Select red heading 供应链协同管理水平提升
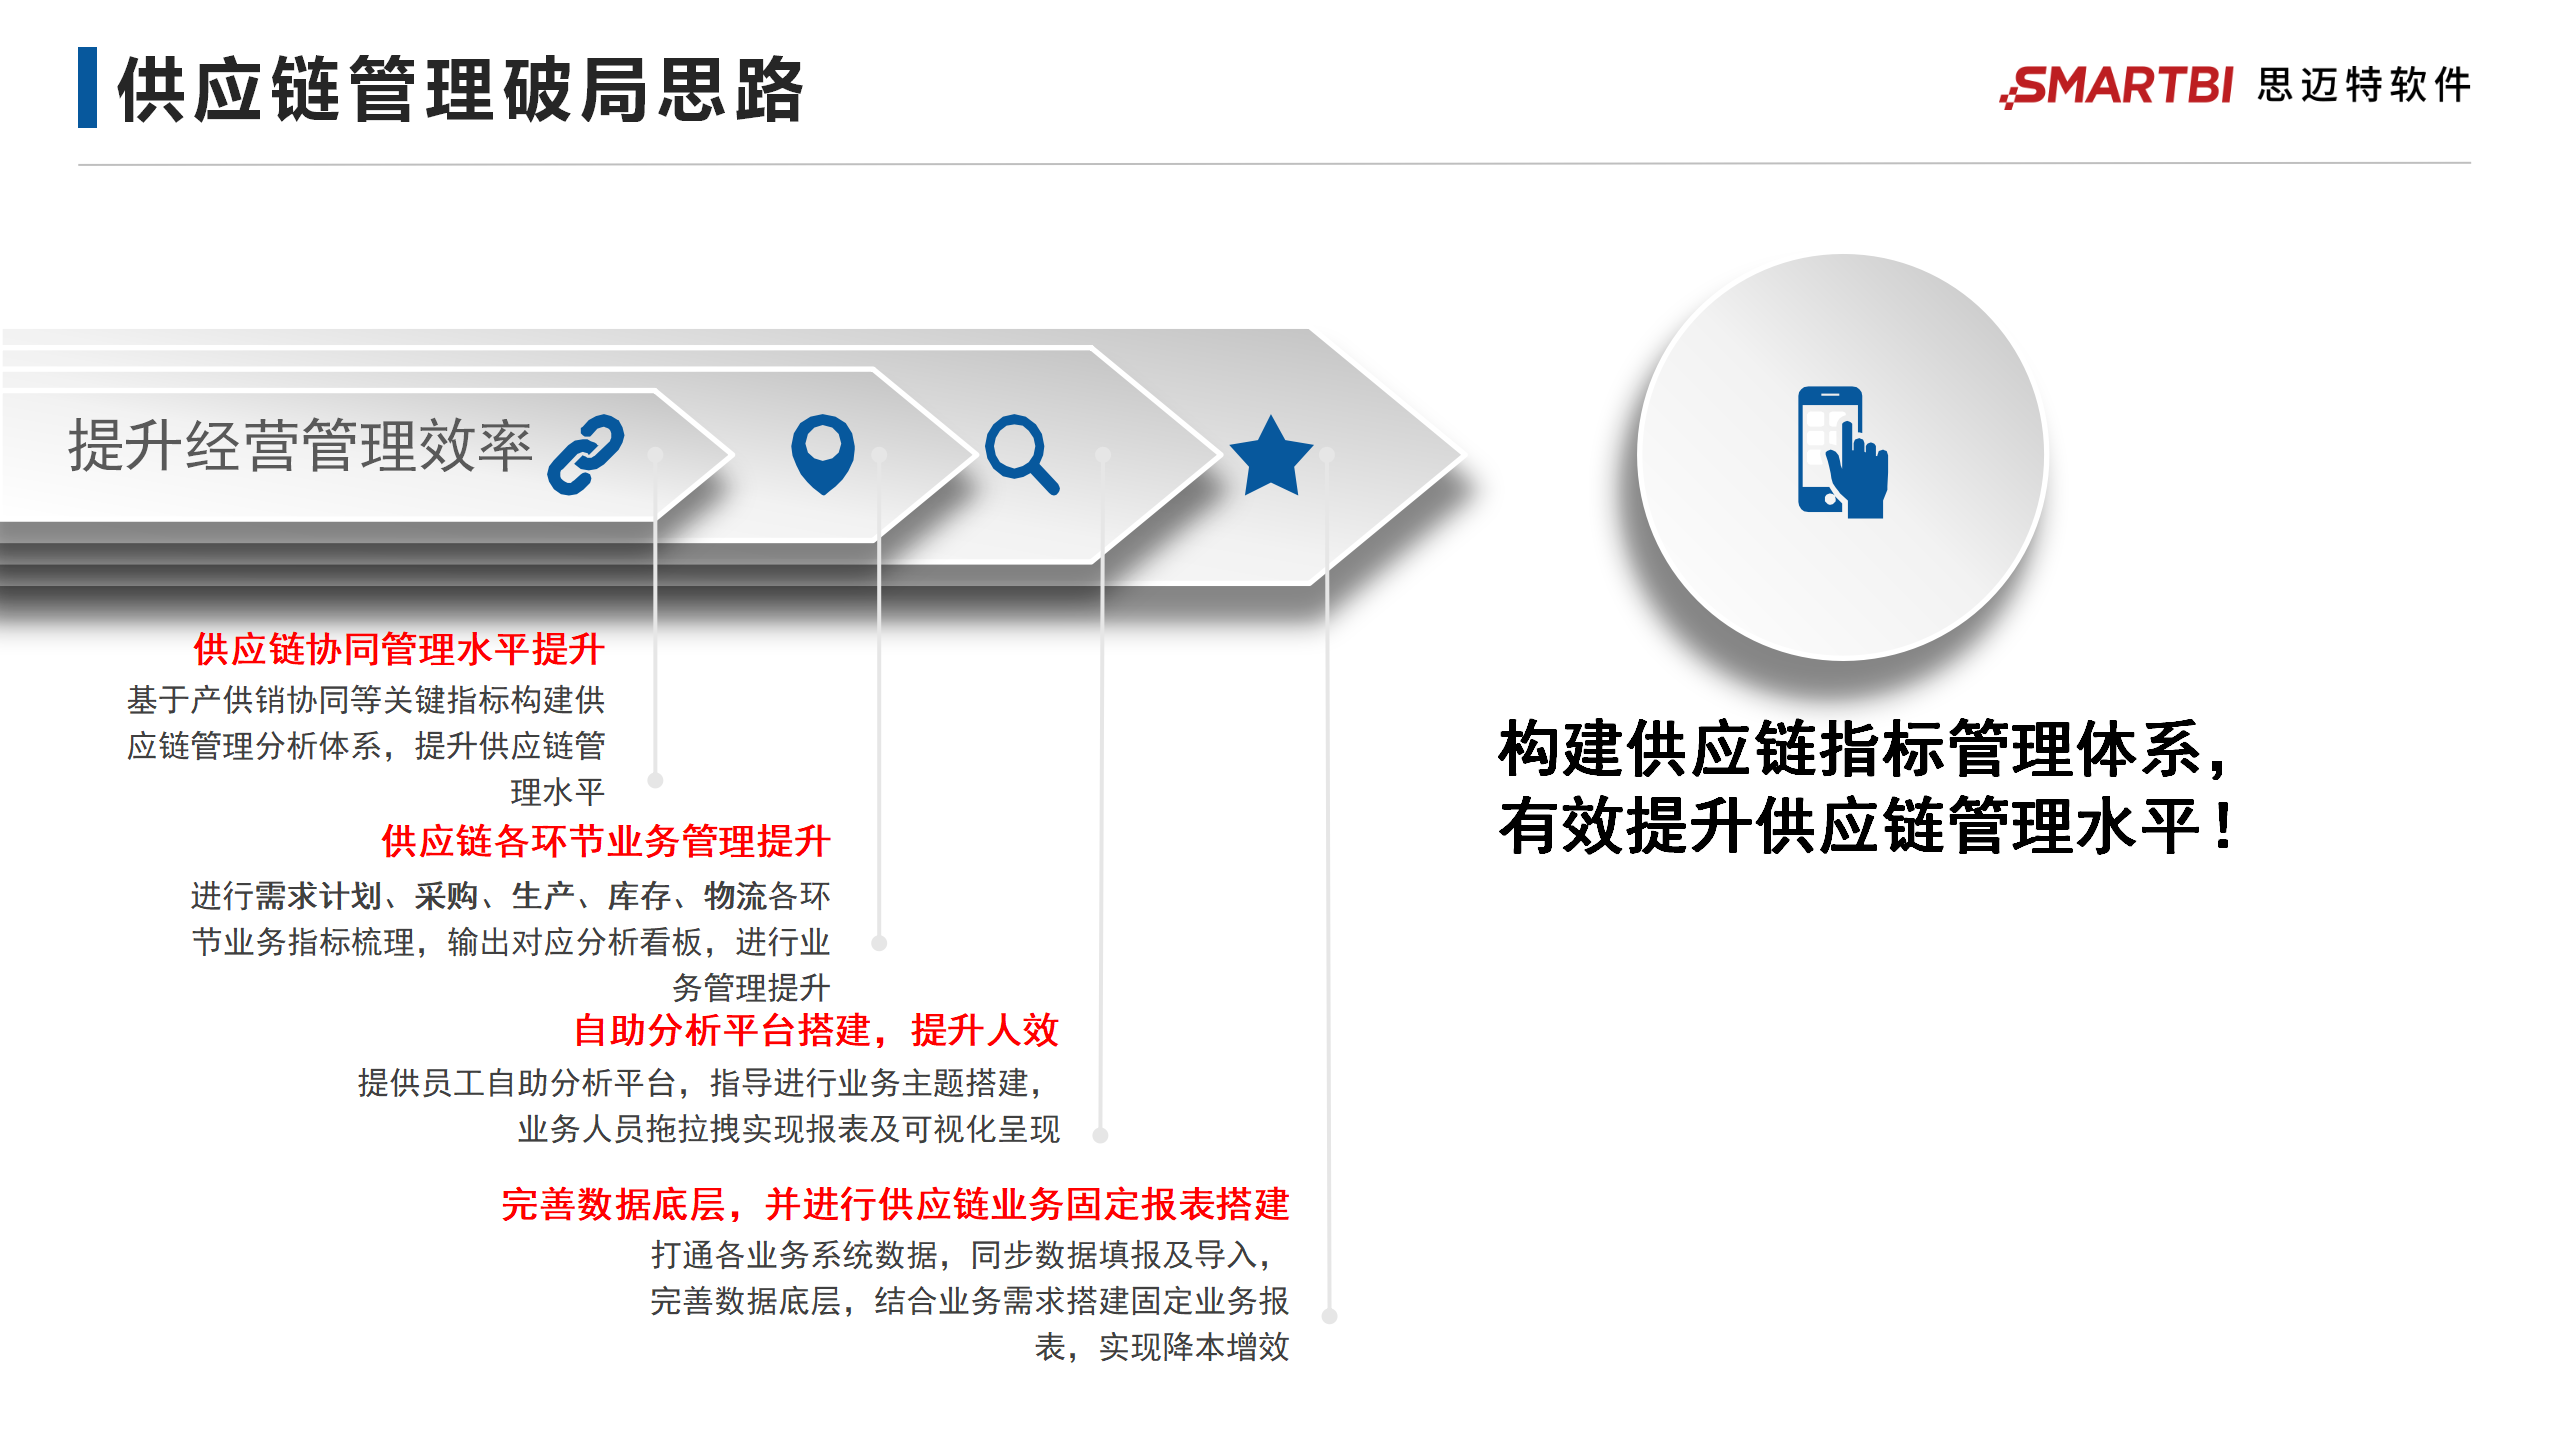The height and width of the screenshot is (1440, 2560). [399, 649]
